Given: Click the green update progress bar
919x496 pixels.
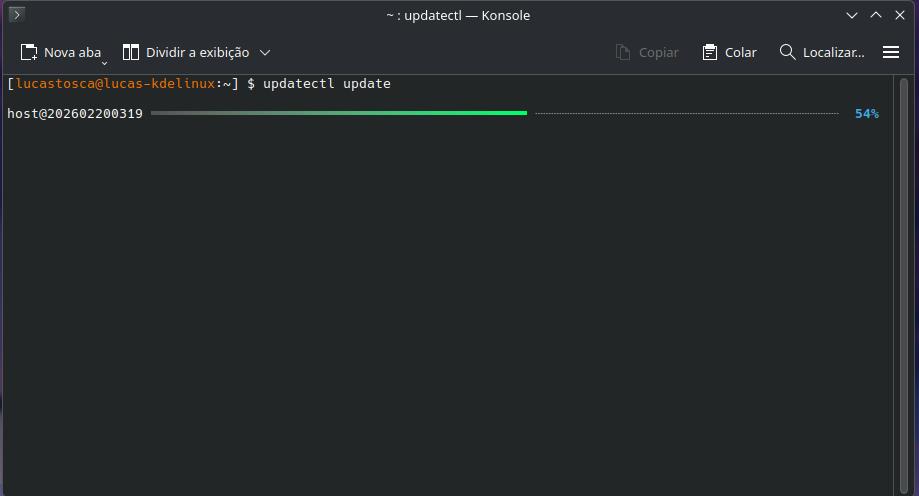Looking at the screenshot, I should coord(340,114).
